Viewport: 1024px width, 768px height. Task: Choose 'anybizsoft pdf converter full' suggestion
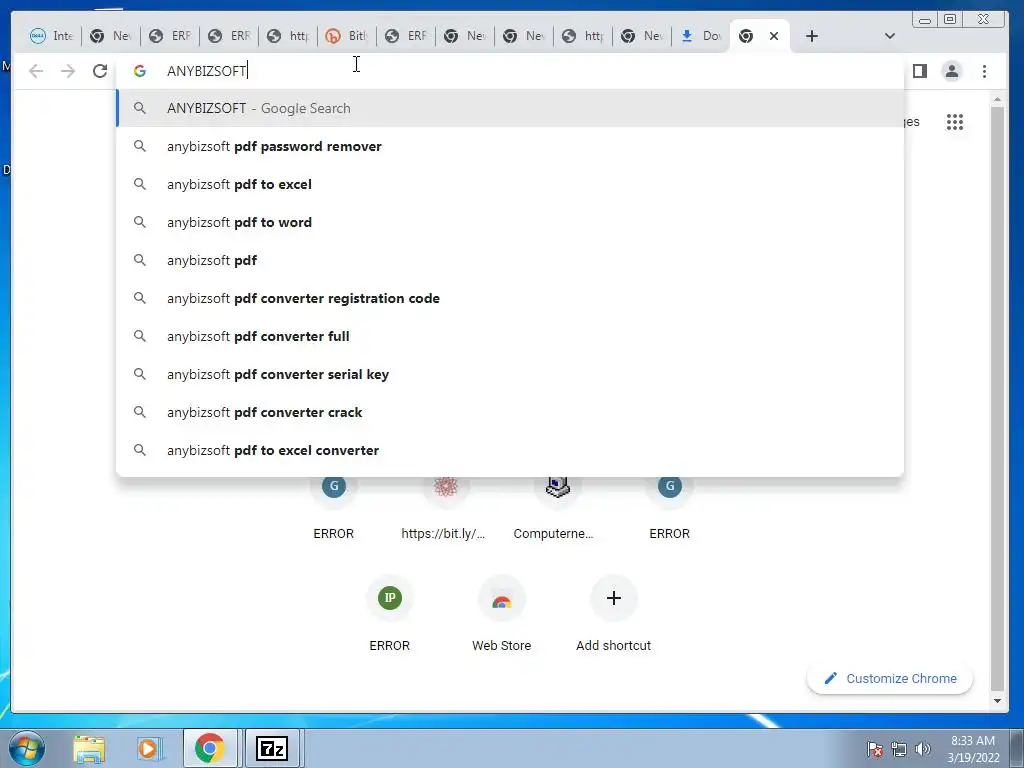(x=510, y=336)
